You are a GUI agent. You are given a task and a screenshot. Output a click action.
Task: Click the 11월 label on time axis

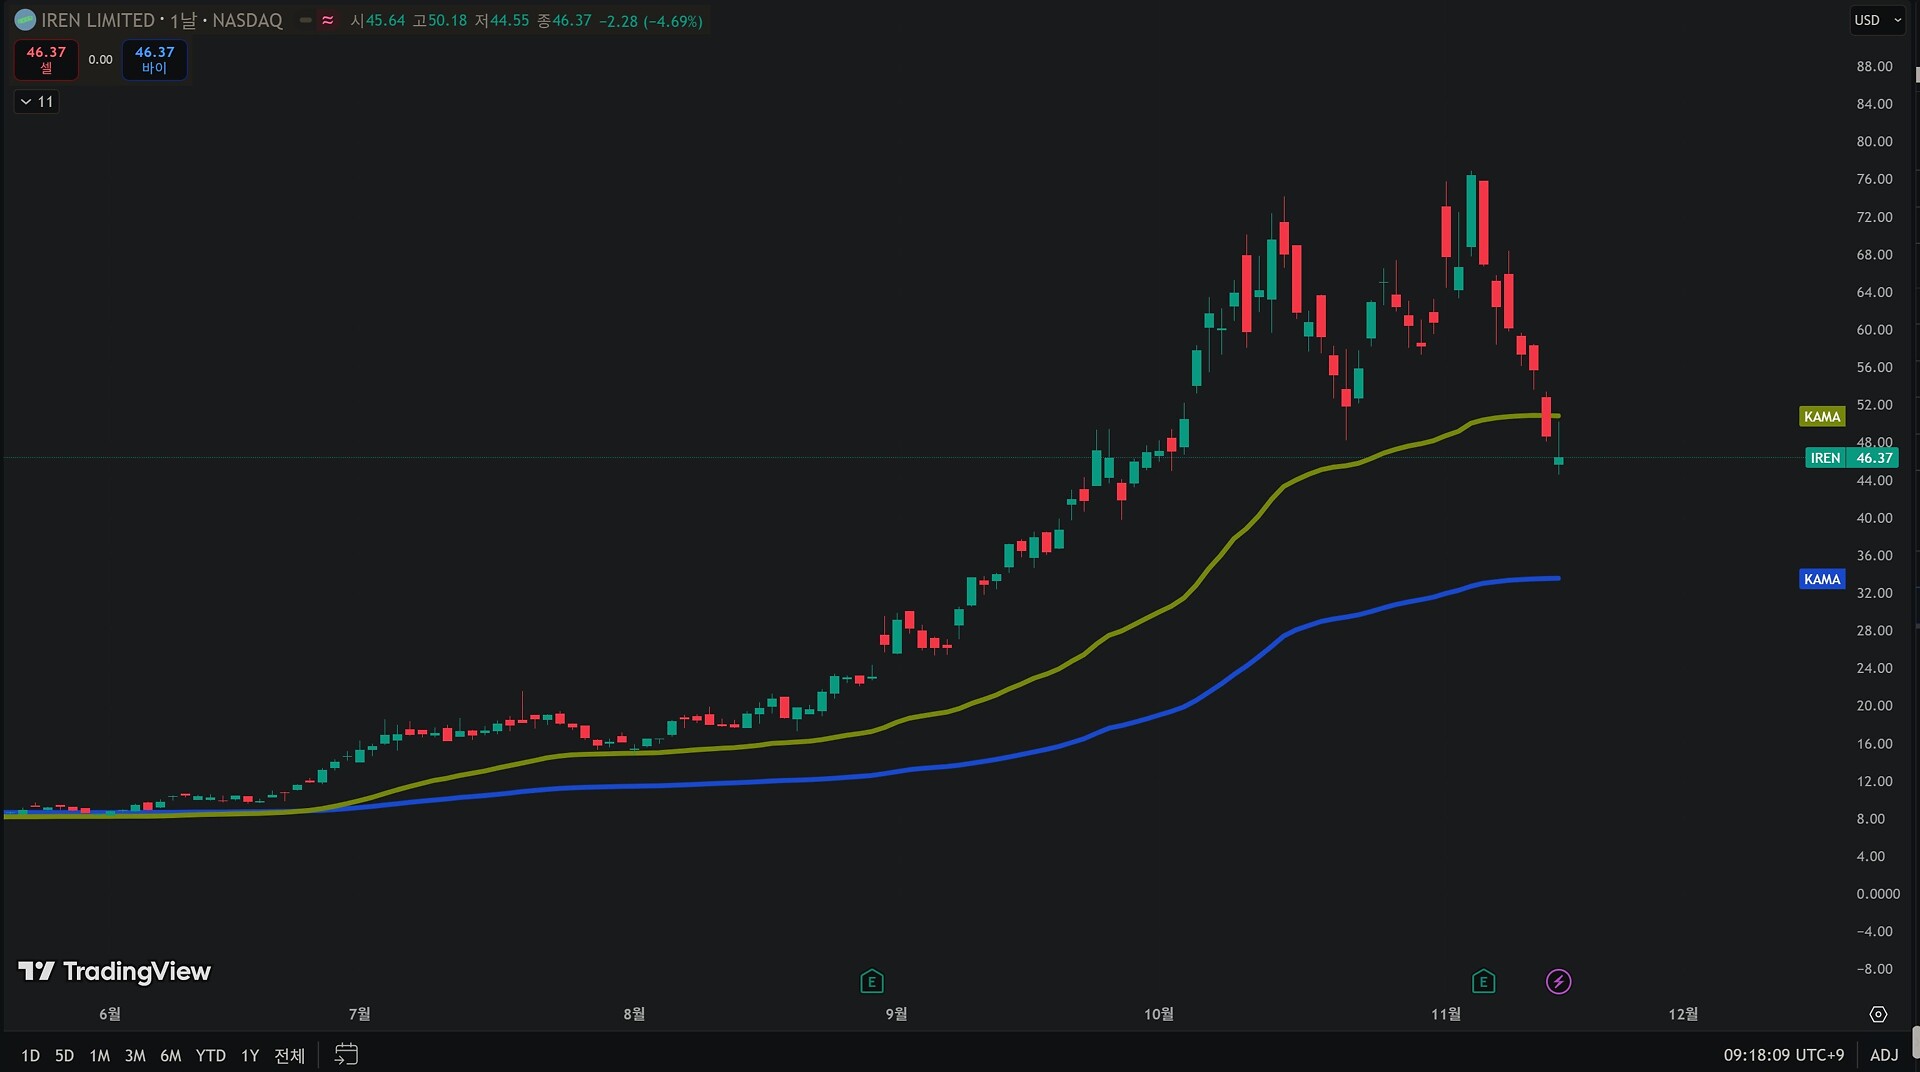(1446, 1014)
